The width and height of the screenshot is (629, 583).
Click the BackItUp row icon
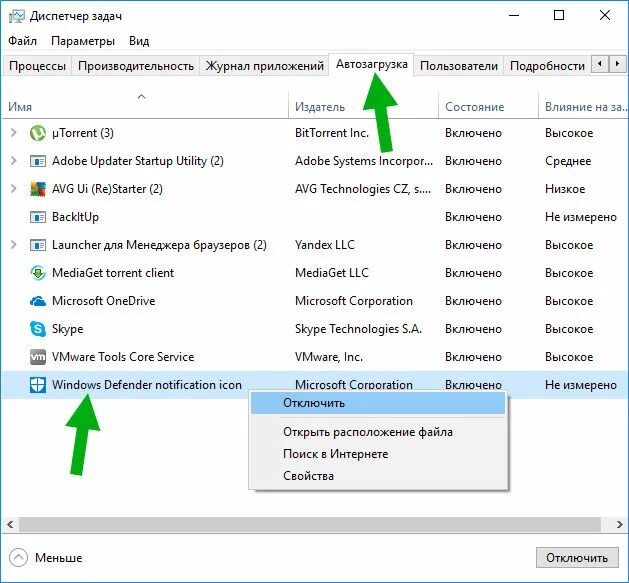(x=38, y=217)
